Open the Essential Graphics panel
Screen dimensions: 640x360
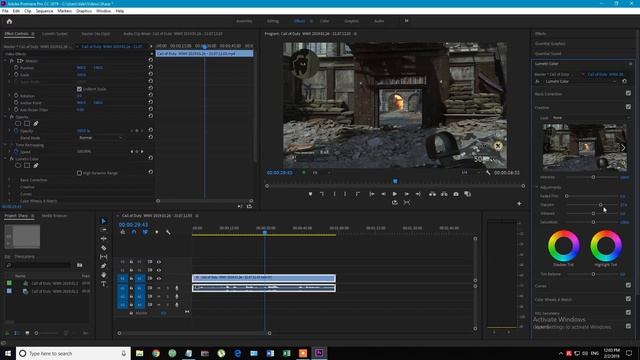[x=550, y=43]
